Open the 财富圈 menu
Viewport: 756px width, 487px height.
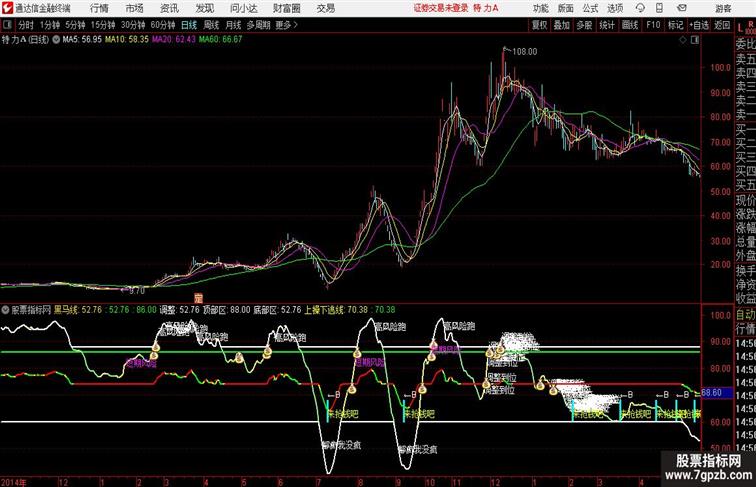point(286,8)
